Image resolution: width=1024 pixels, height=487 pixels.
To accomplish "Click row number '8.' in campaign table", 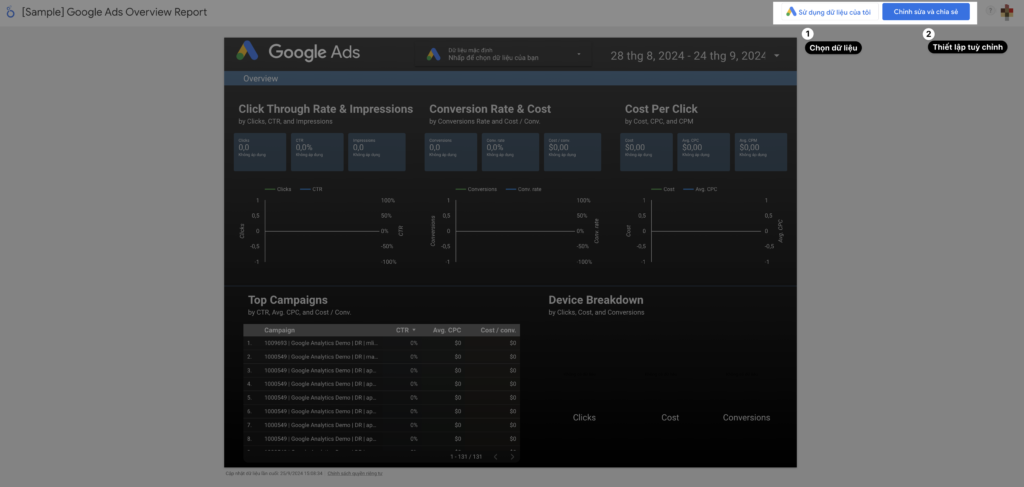I will pos(249,439).
